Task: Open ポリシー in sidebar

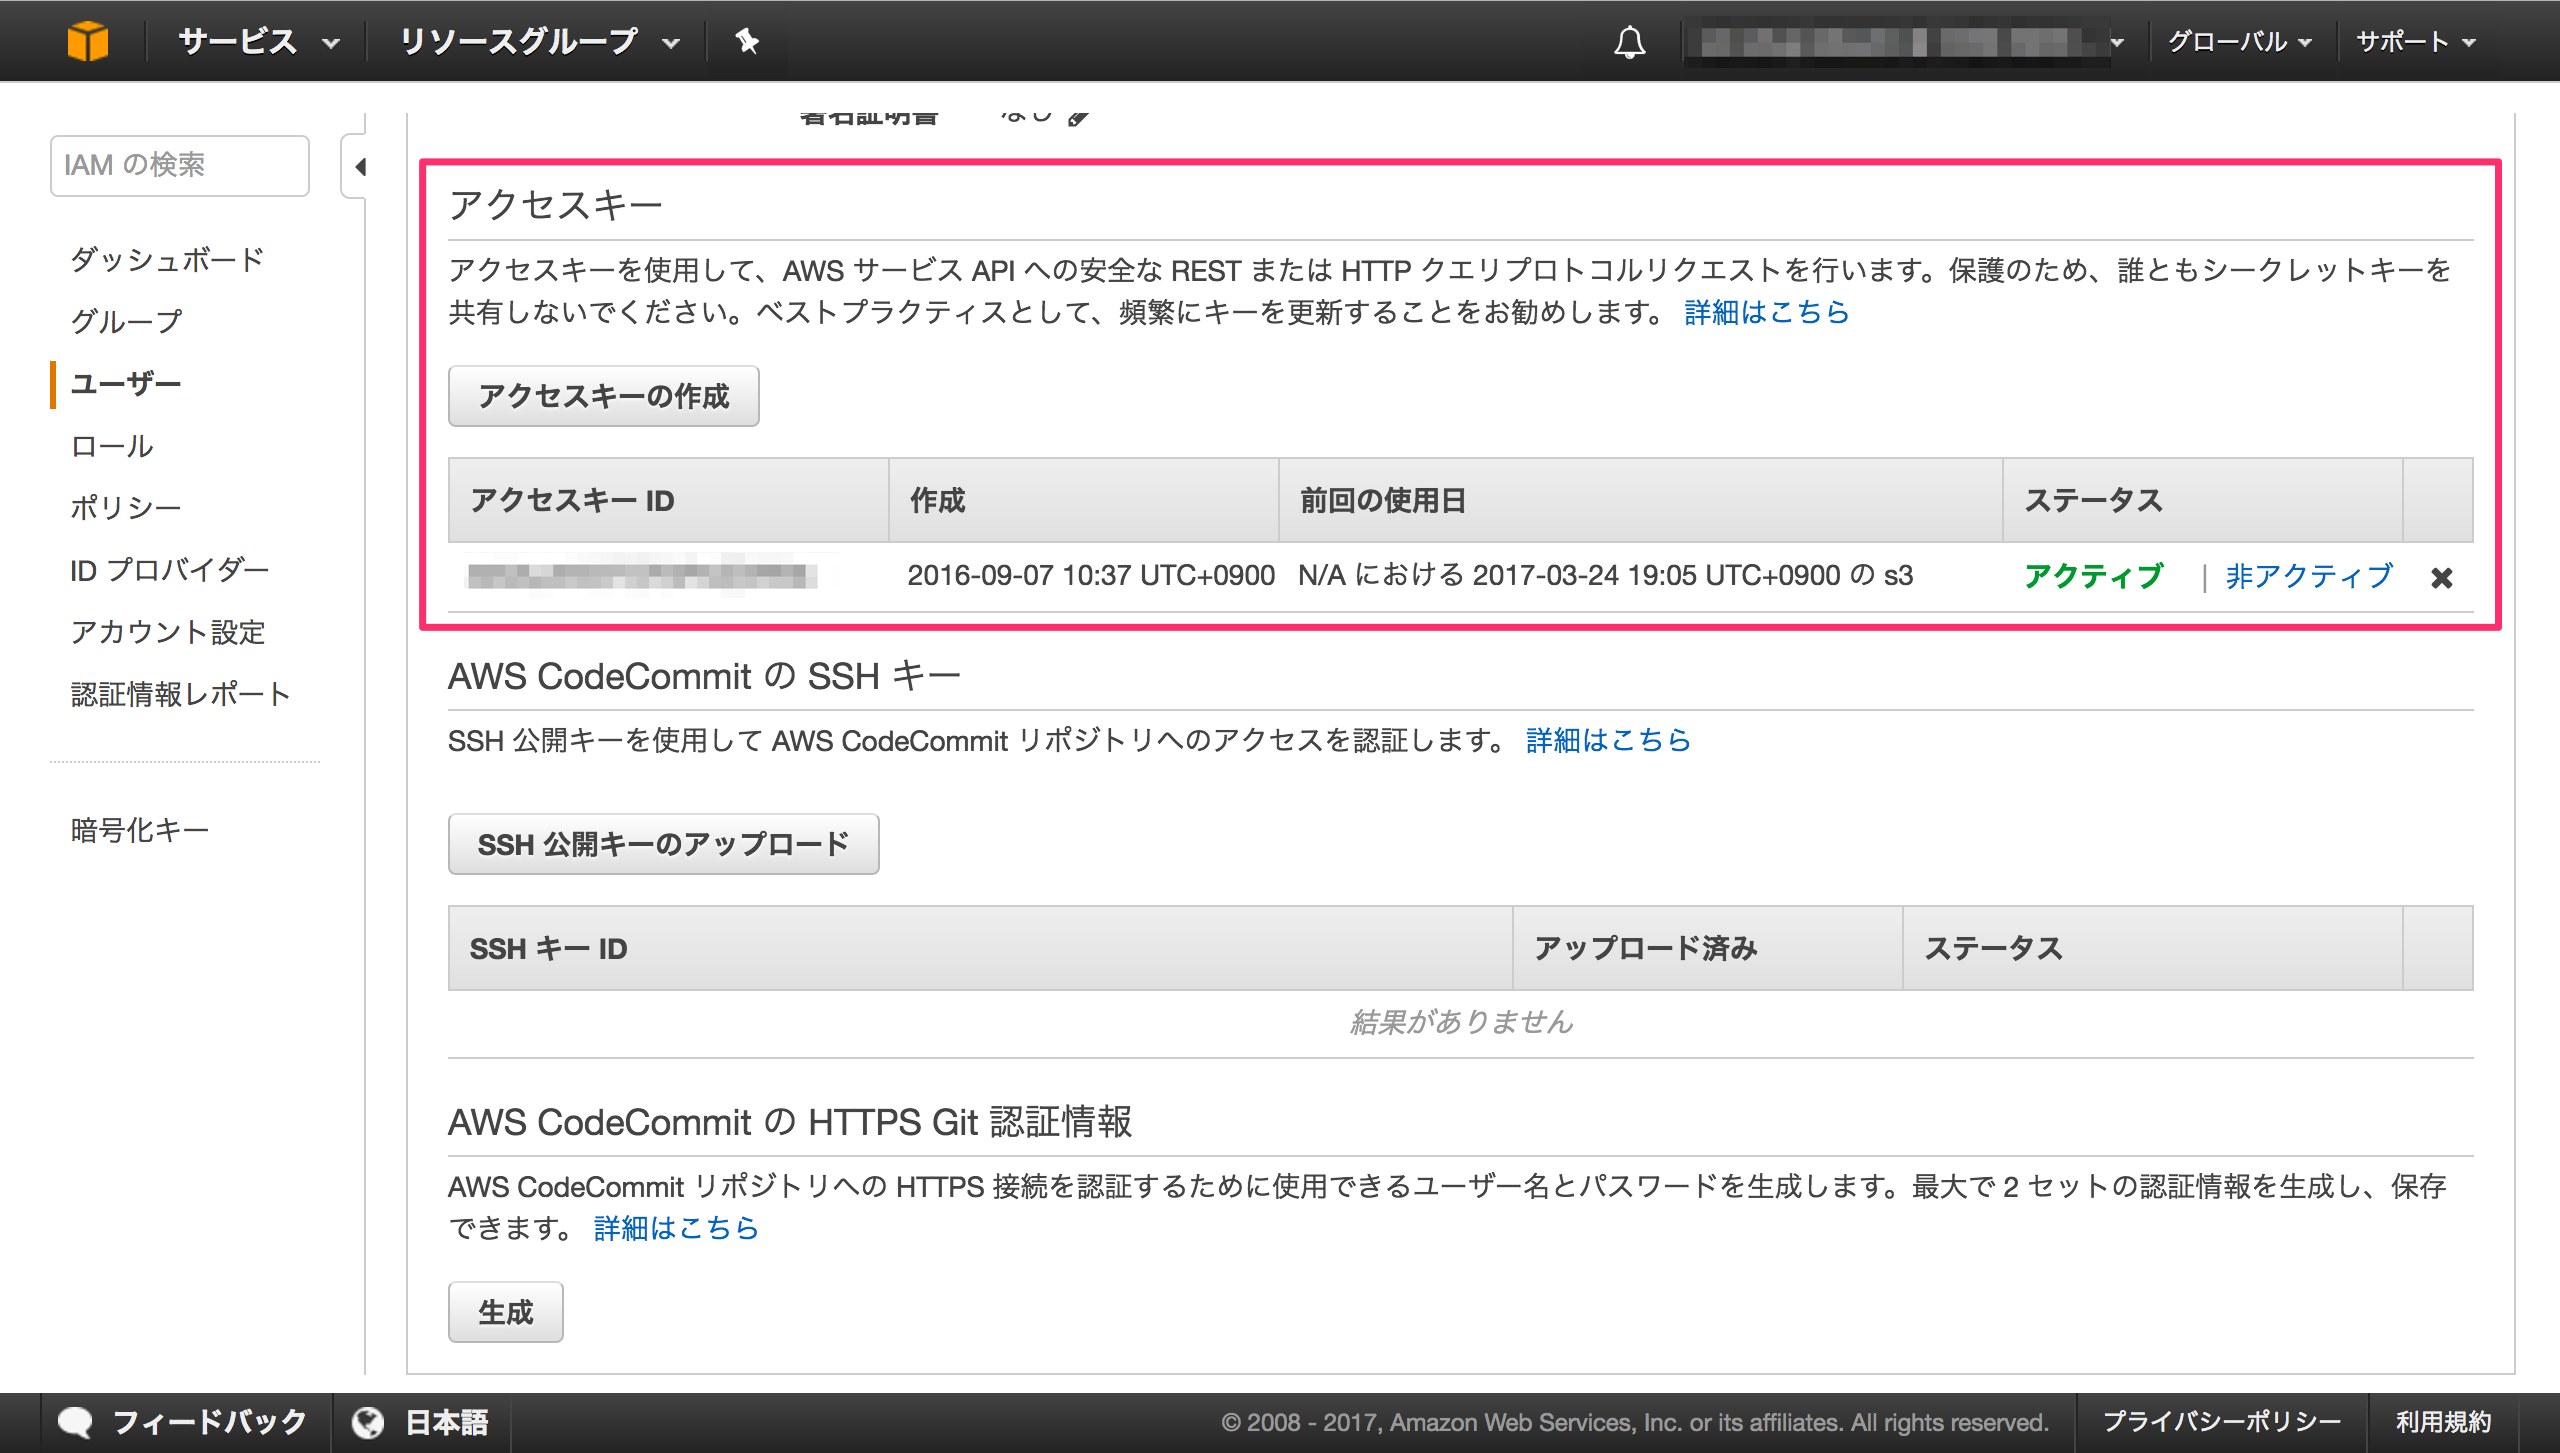Action: (x=126, y=508)
